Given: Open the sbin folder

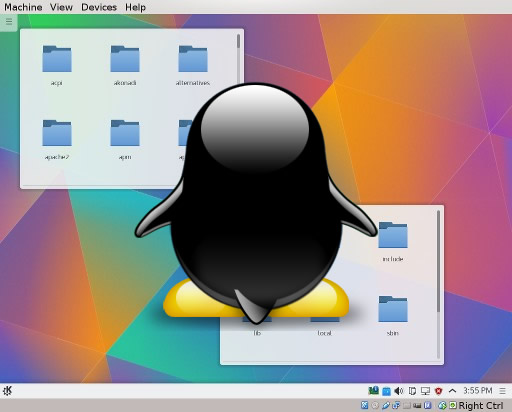Looking at the screenshot, I should point(393,316).
